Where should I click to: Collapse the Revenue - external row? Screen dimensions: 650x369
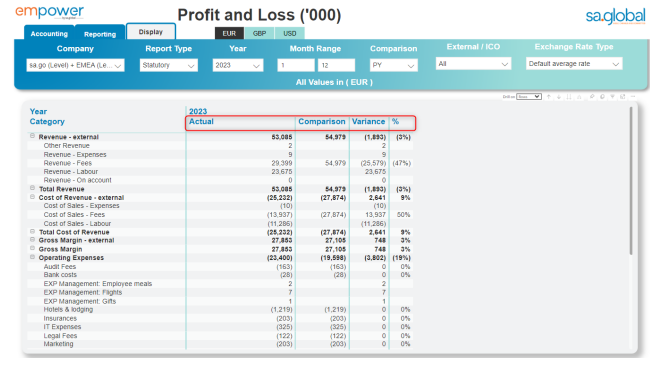(x=32, y=136)
